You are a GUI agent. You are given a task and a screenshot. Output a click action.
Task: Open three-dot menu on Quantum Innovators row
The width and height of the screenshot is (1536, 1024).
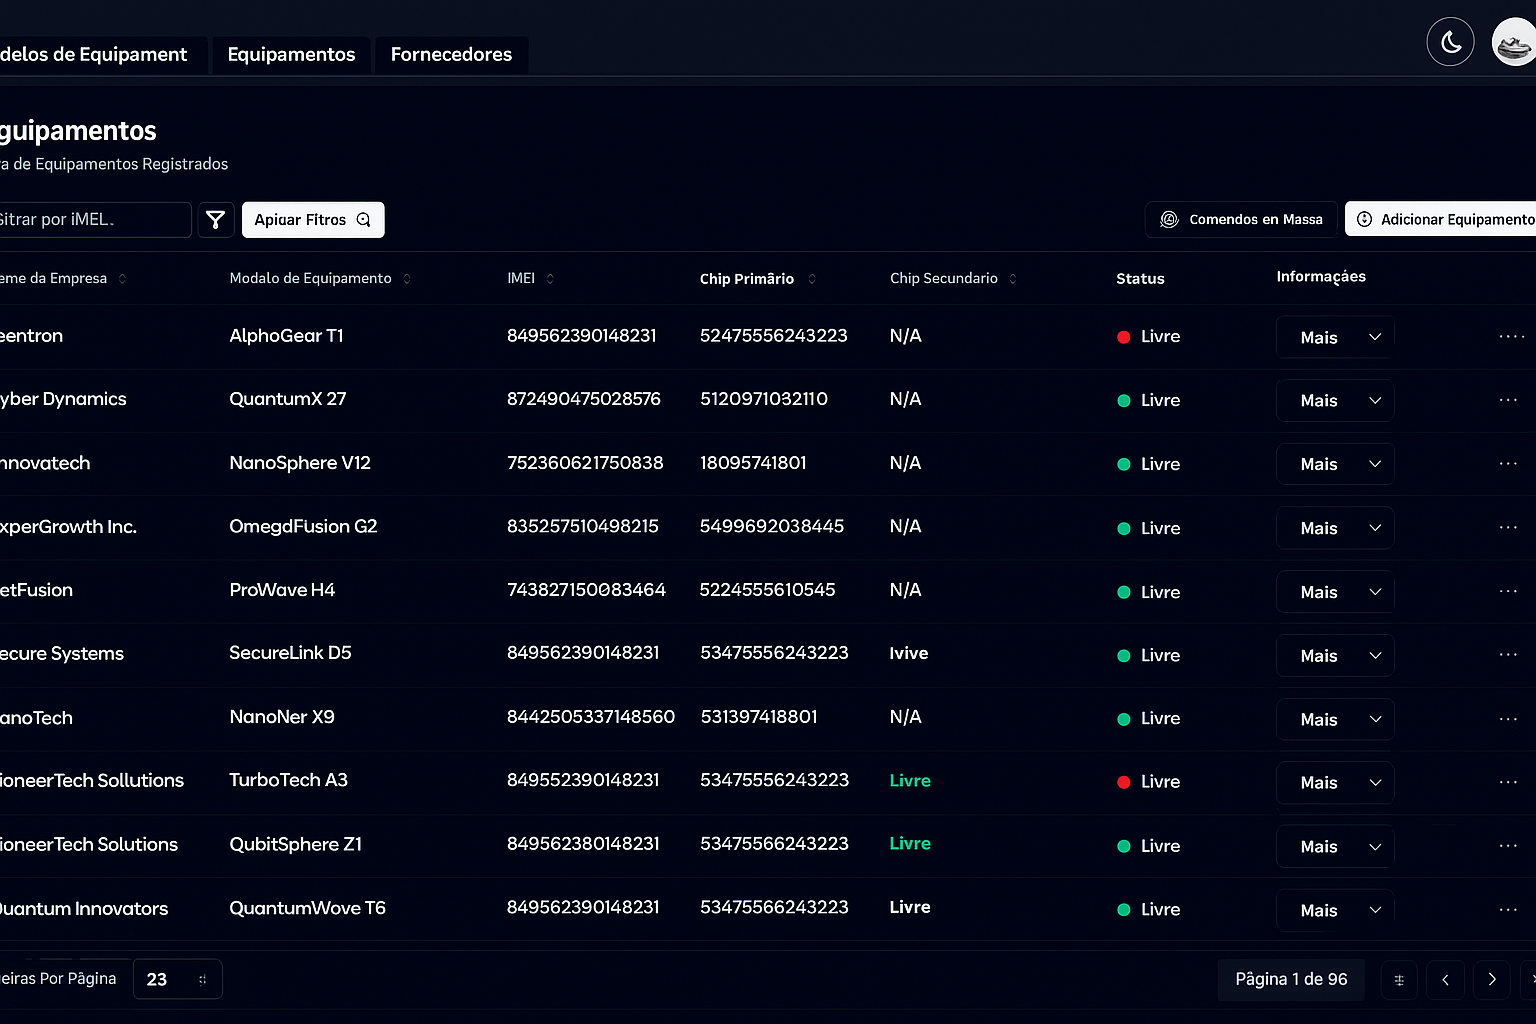(x=1509, y=909)
